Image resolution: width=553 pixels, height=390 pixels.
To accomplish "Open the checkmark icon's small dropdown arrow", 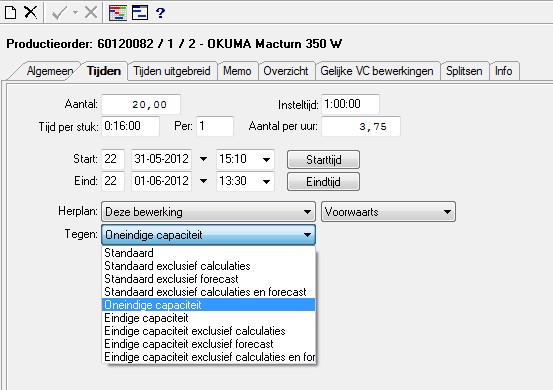I will [75, 13].
